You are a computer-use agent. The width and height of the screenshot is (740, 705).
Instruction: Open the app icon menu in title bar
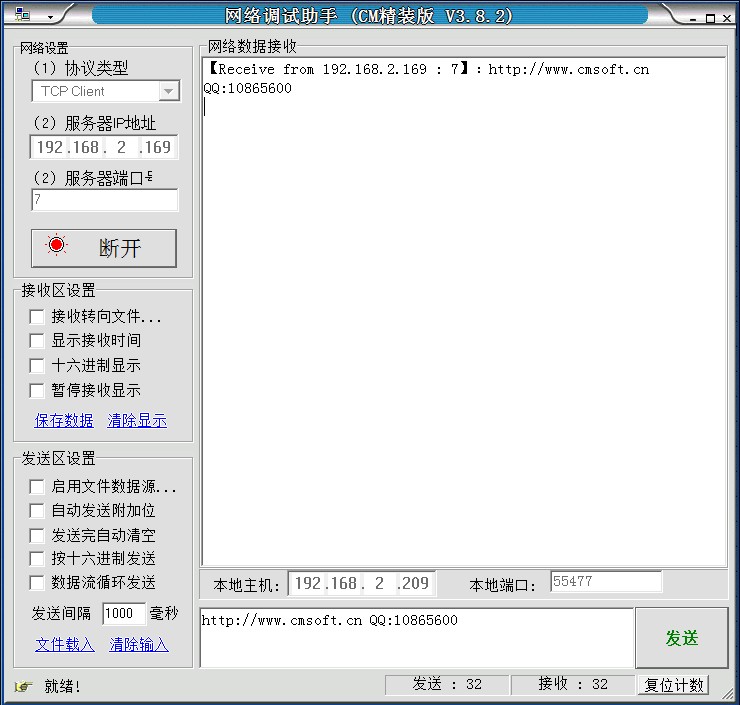pyautogui.click(x=22, y=15)
